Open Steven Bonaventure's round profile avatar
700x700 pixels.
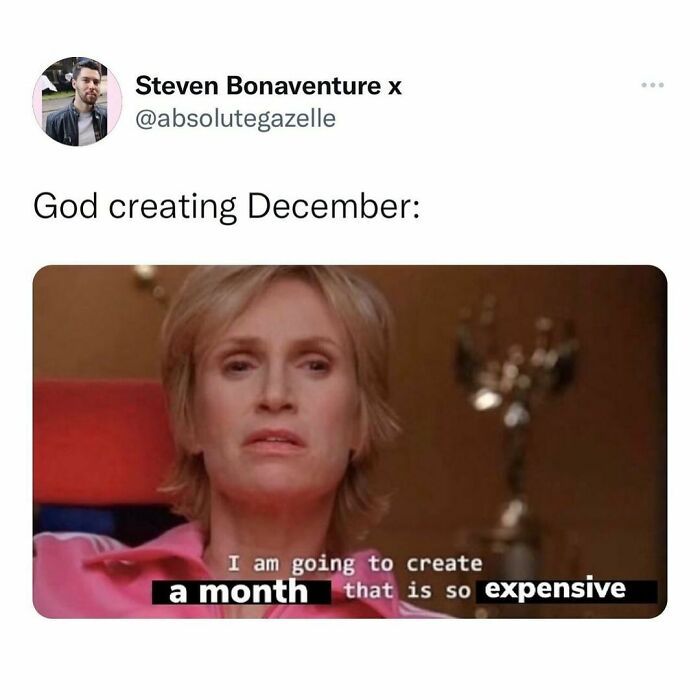pyautogui.click(x=77, y=101)
